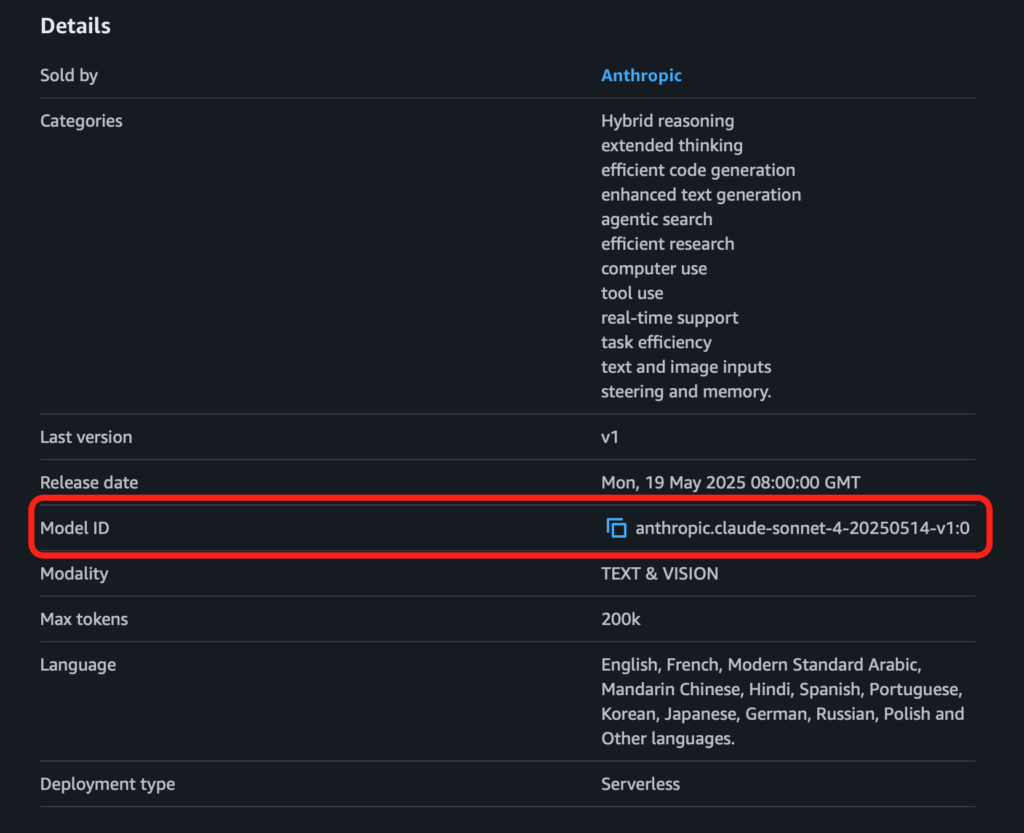Open the Anthropic seller link
1024x833 pixels.
(x=641, y=75)
